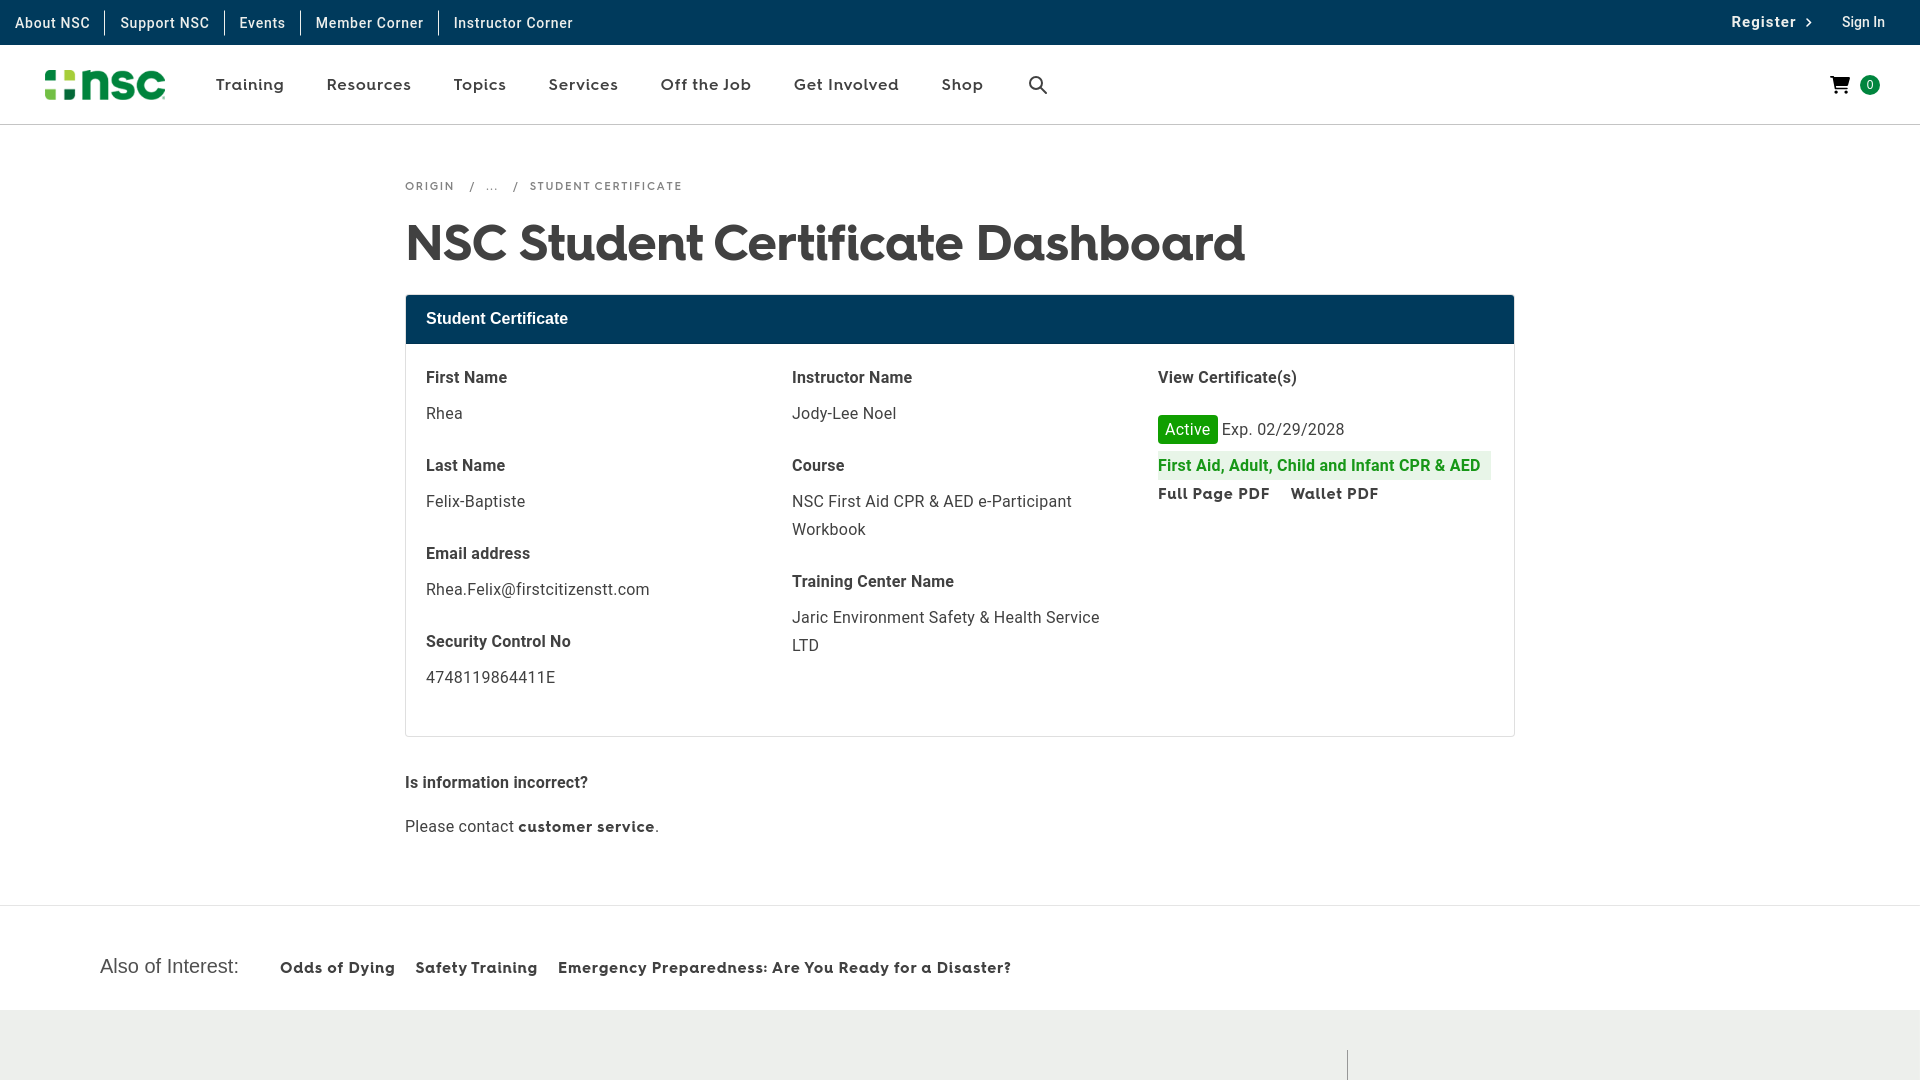Contact customer service link
This screenshot has width=1920, height=1080.
click(586, 827)
